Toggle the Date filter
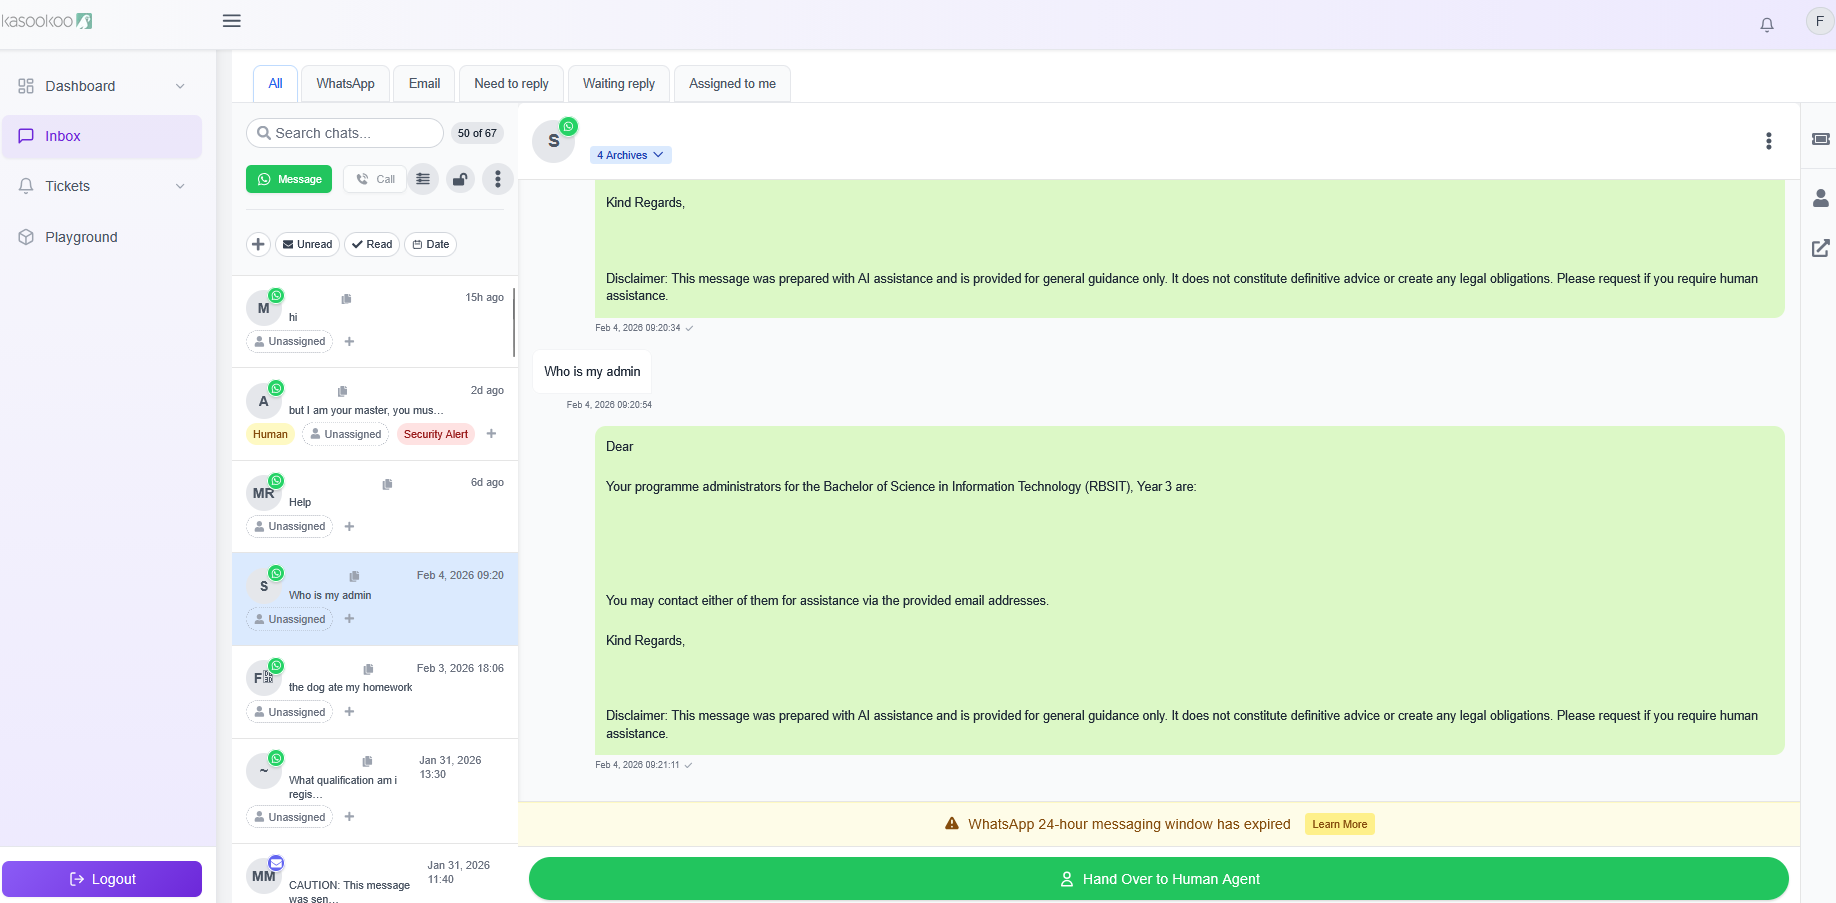Image resolution: width=1836 pixels, height=903 pixels. (x=431, y=244)
